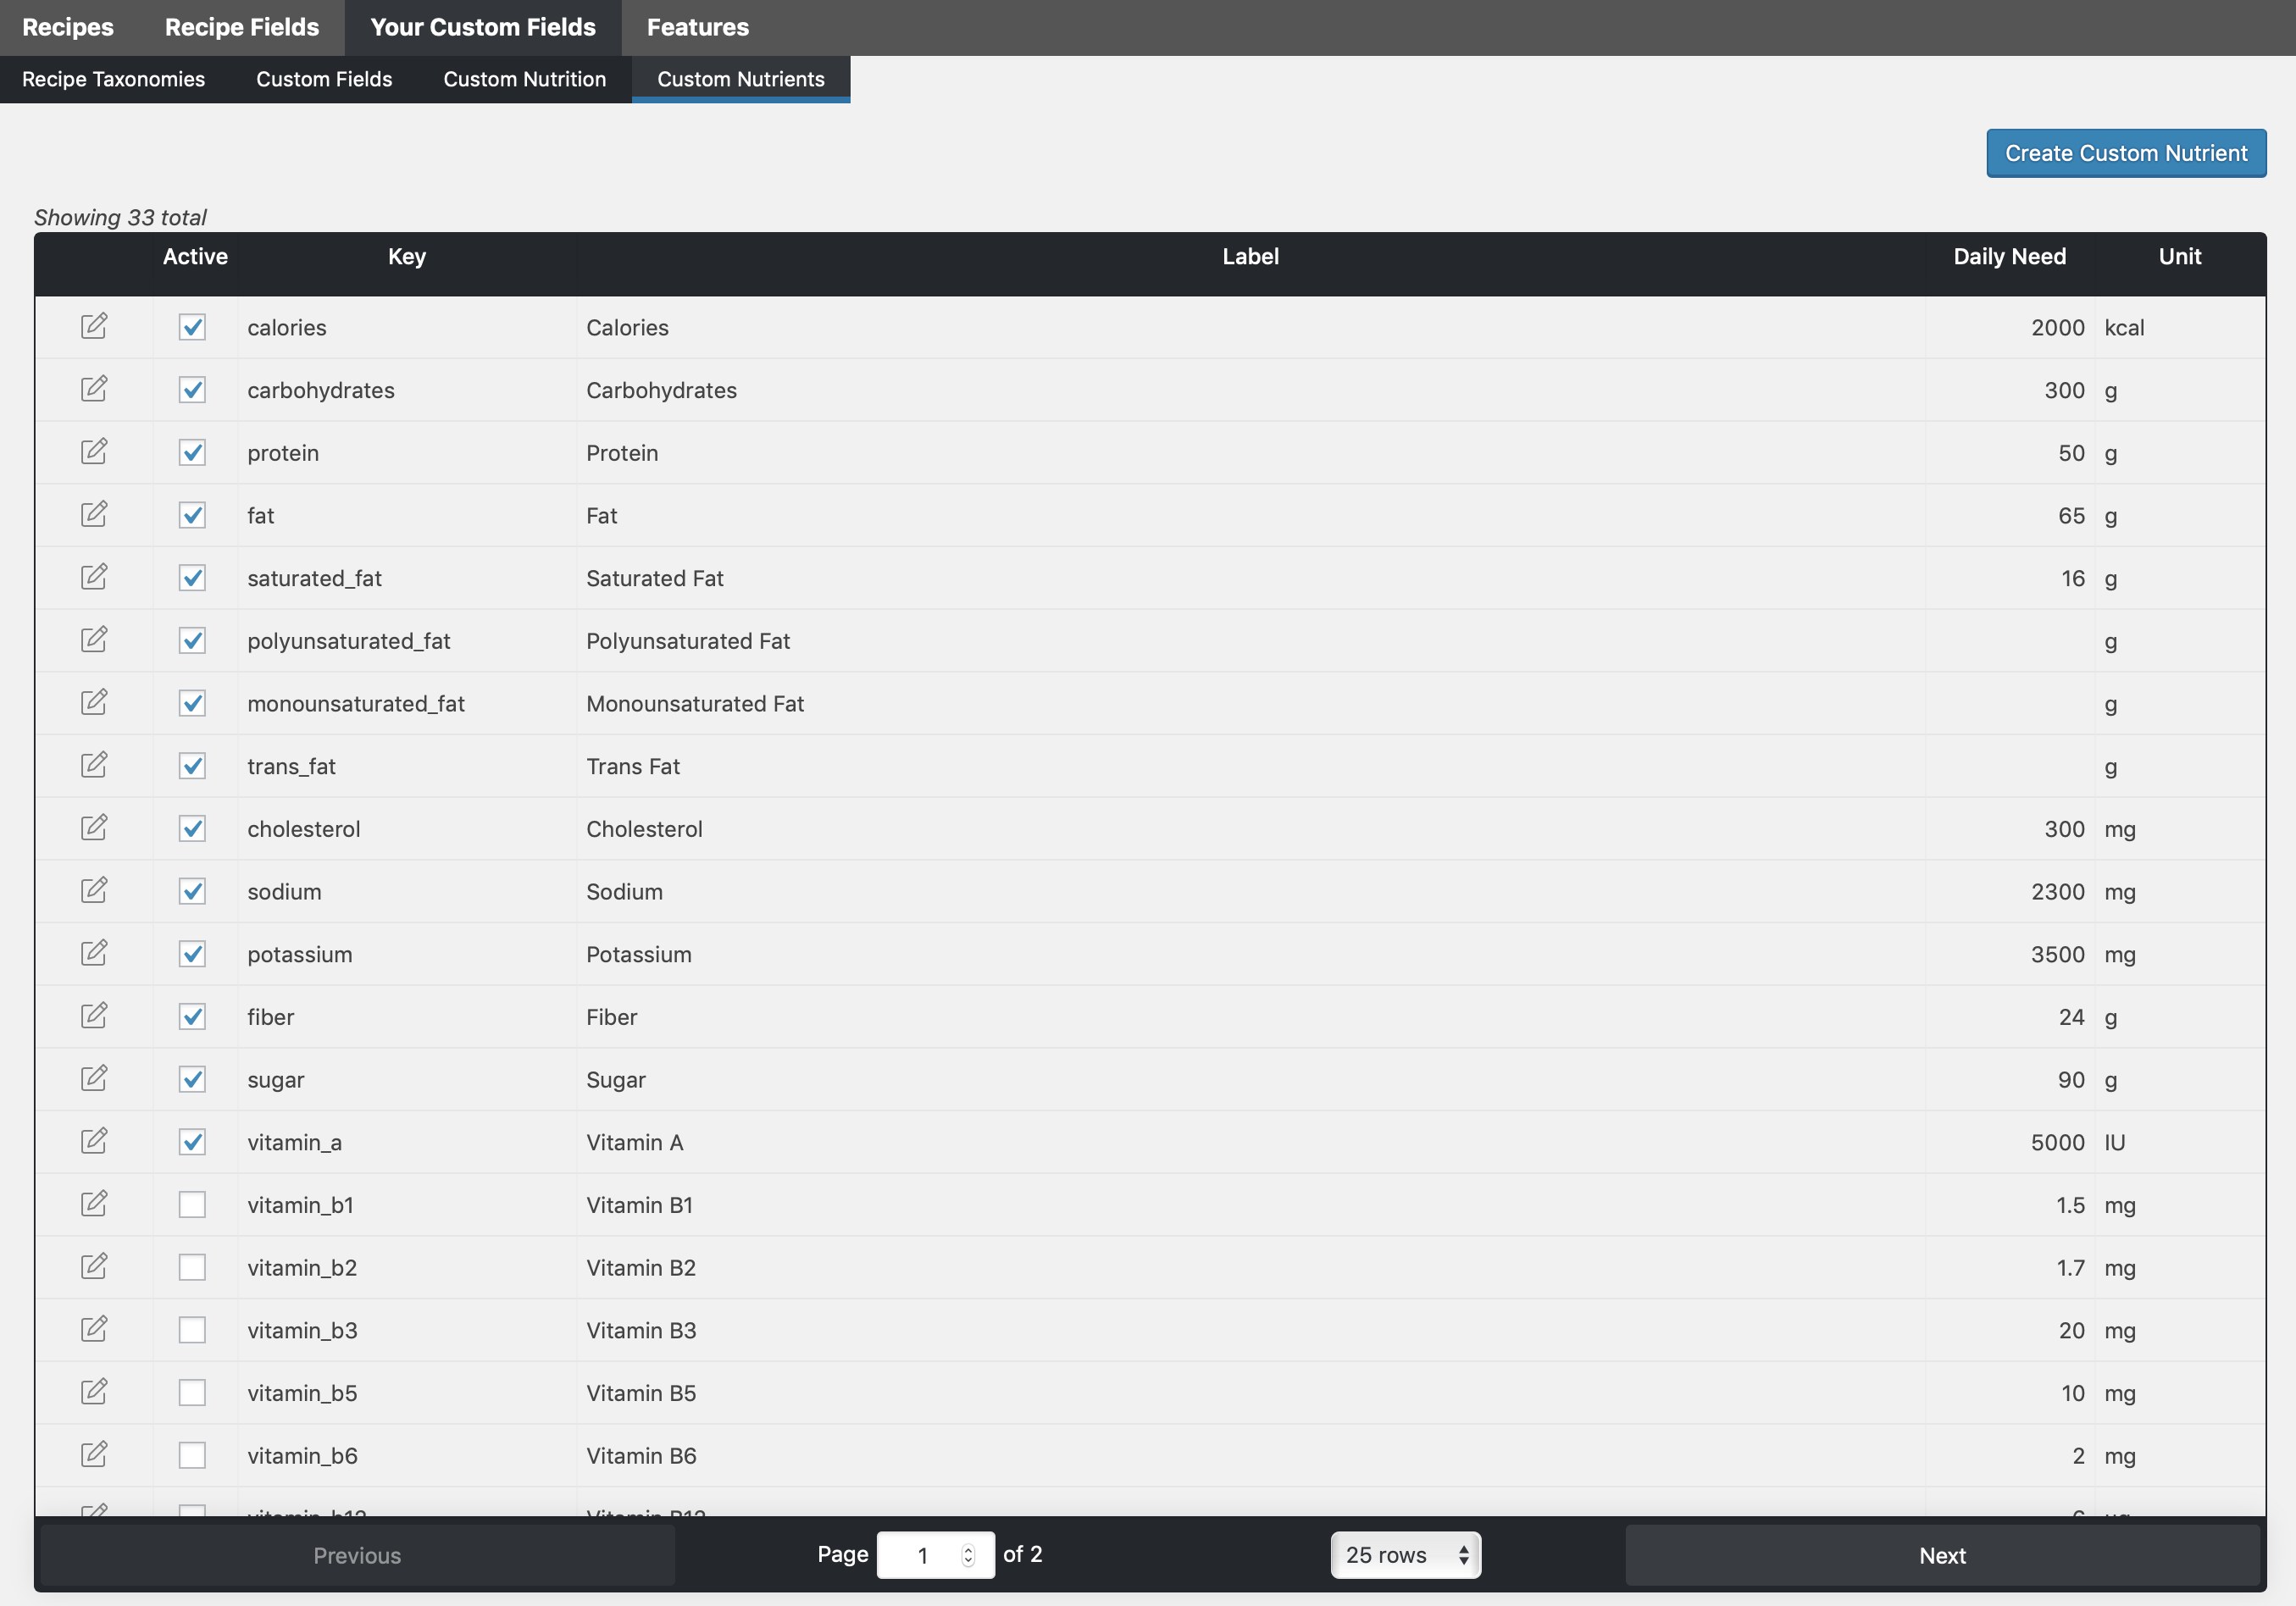2296x1606 pixels.
Task: Edit the sodium nutrient row
Action: pyautogui.click(x=94, y=890)
